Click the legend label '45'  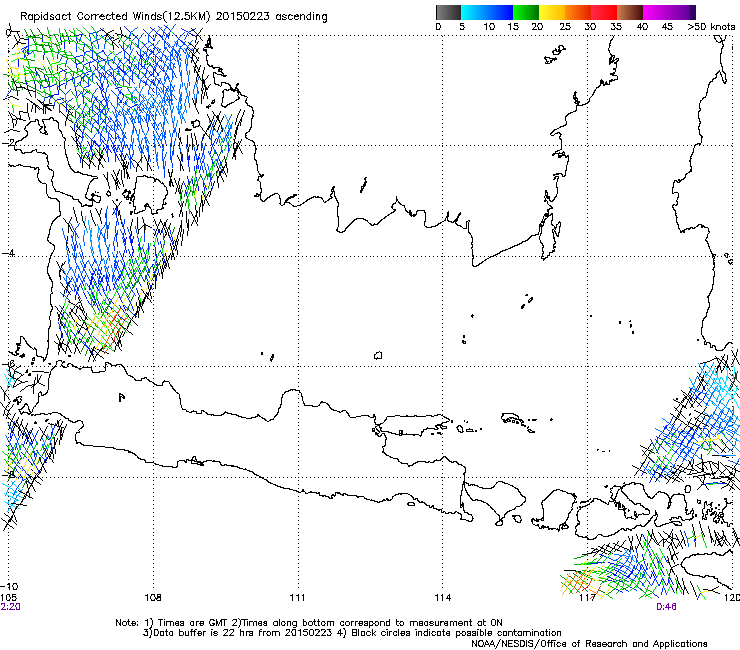click(x=667, y=27)
